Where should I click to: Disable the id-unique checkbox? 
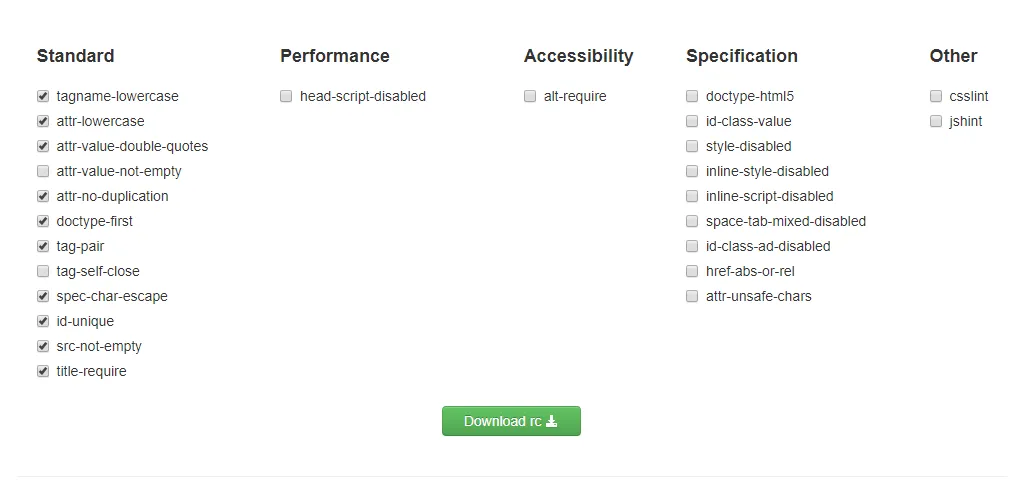(43, 321)
